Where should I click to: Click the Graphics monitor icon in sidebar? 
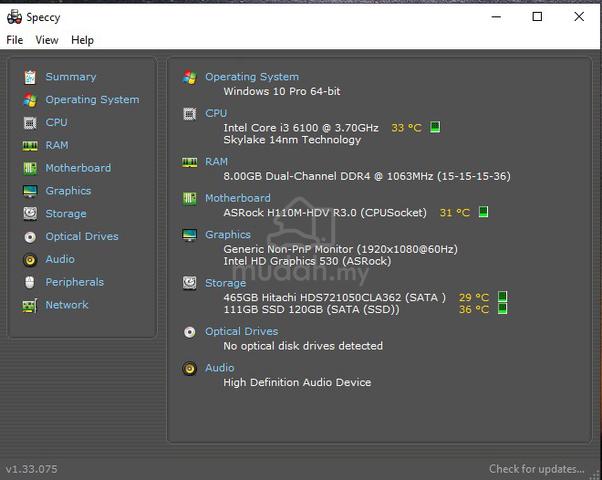point(30,191)
